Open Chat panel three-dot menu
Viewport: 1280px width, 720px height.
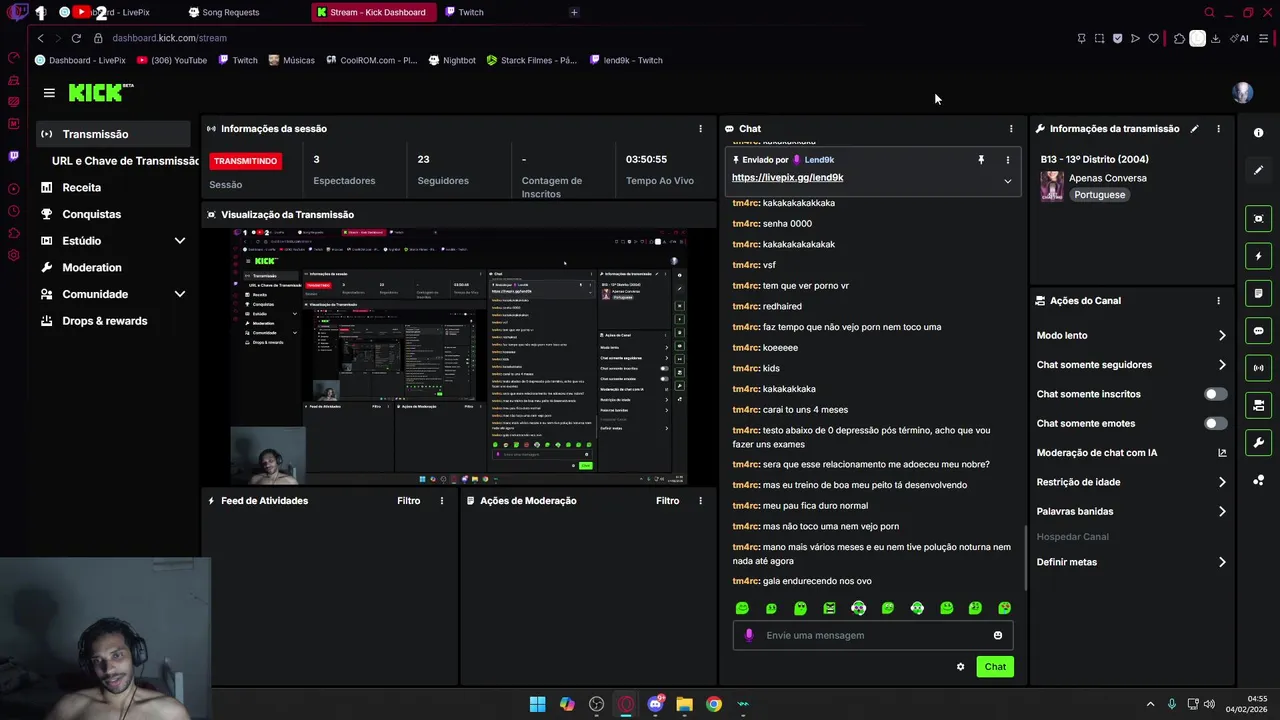(1011, 129)
